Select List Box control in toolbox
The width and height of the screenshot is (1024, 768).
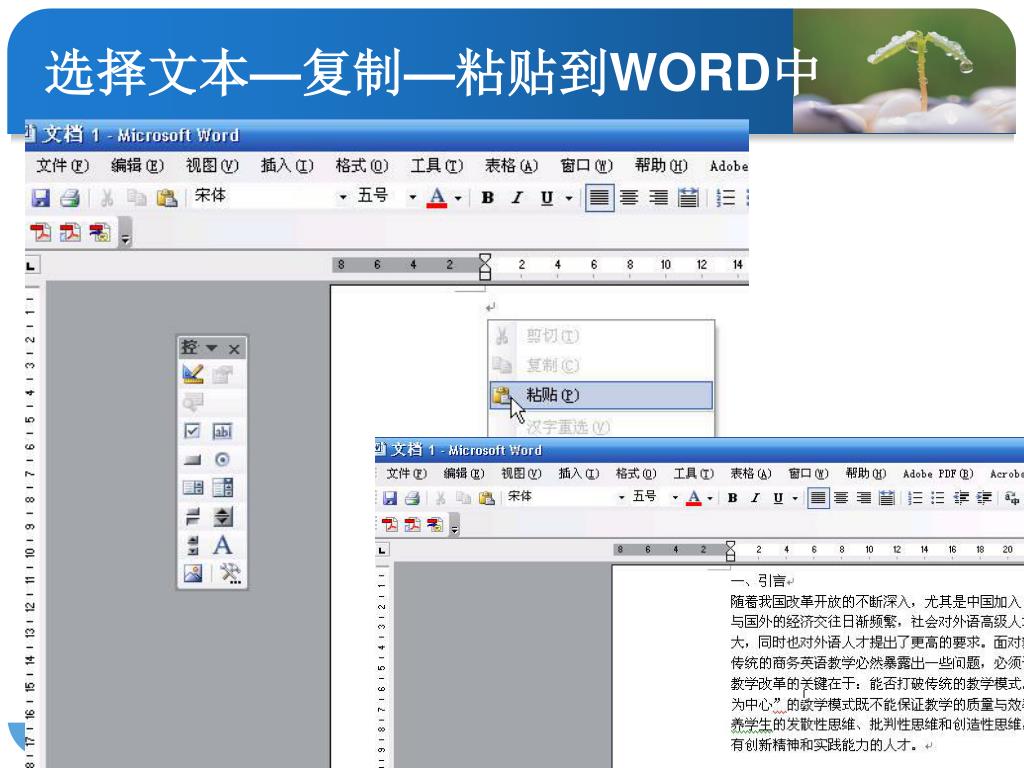click(193, 488)
